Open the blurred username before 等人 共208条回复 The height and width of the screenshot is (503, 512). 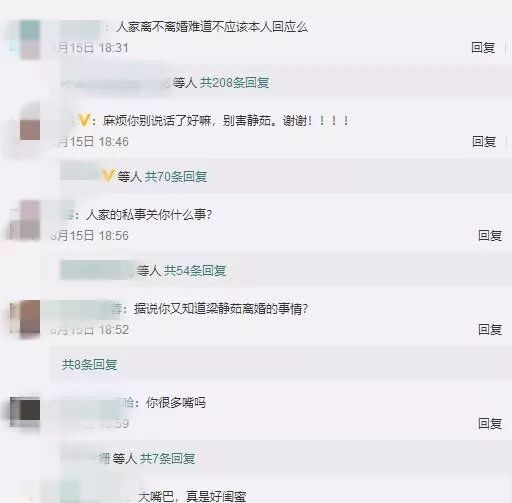(115, 83)
